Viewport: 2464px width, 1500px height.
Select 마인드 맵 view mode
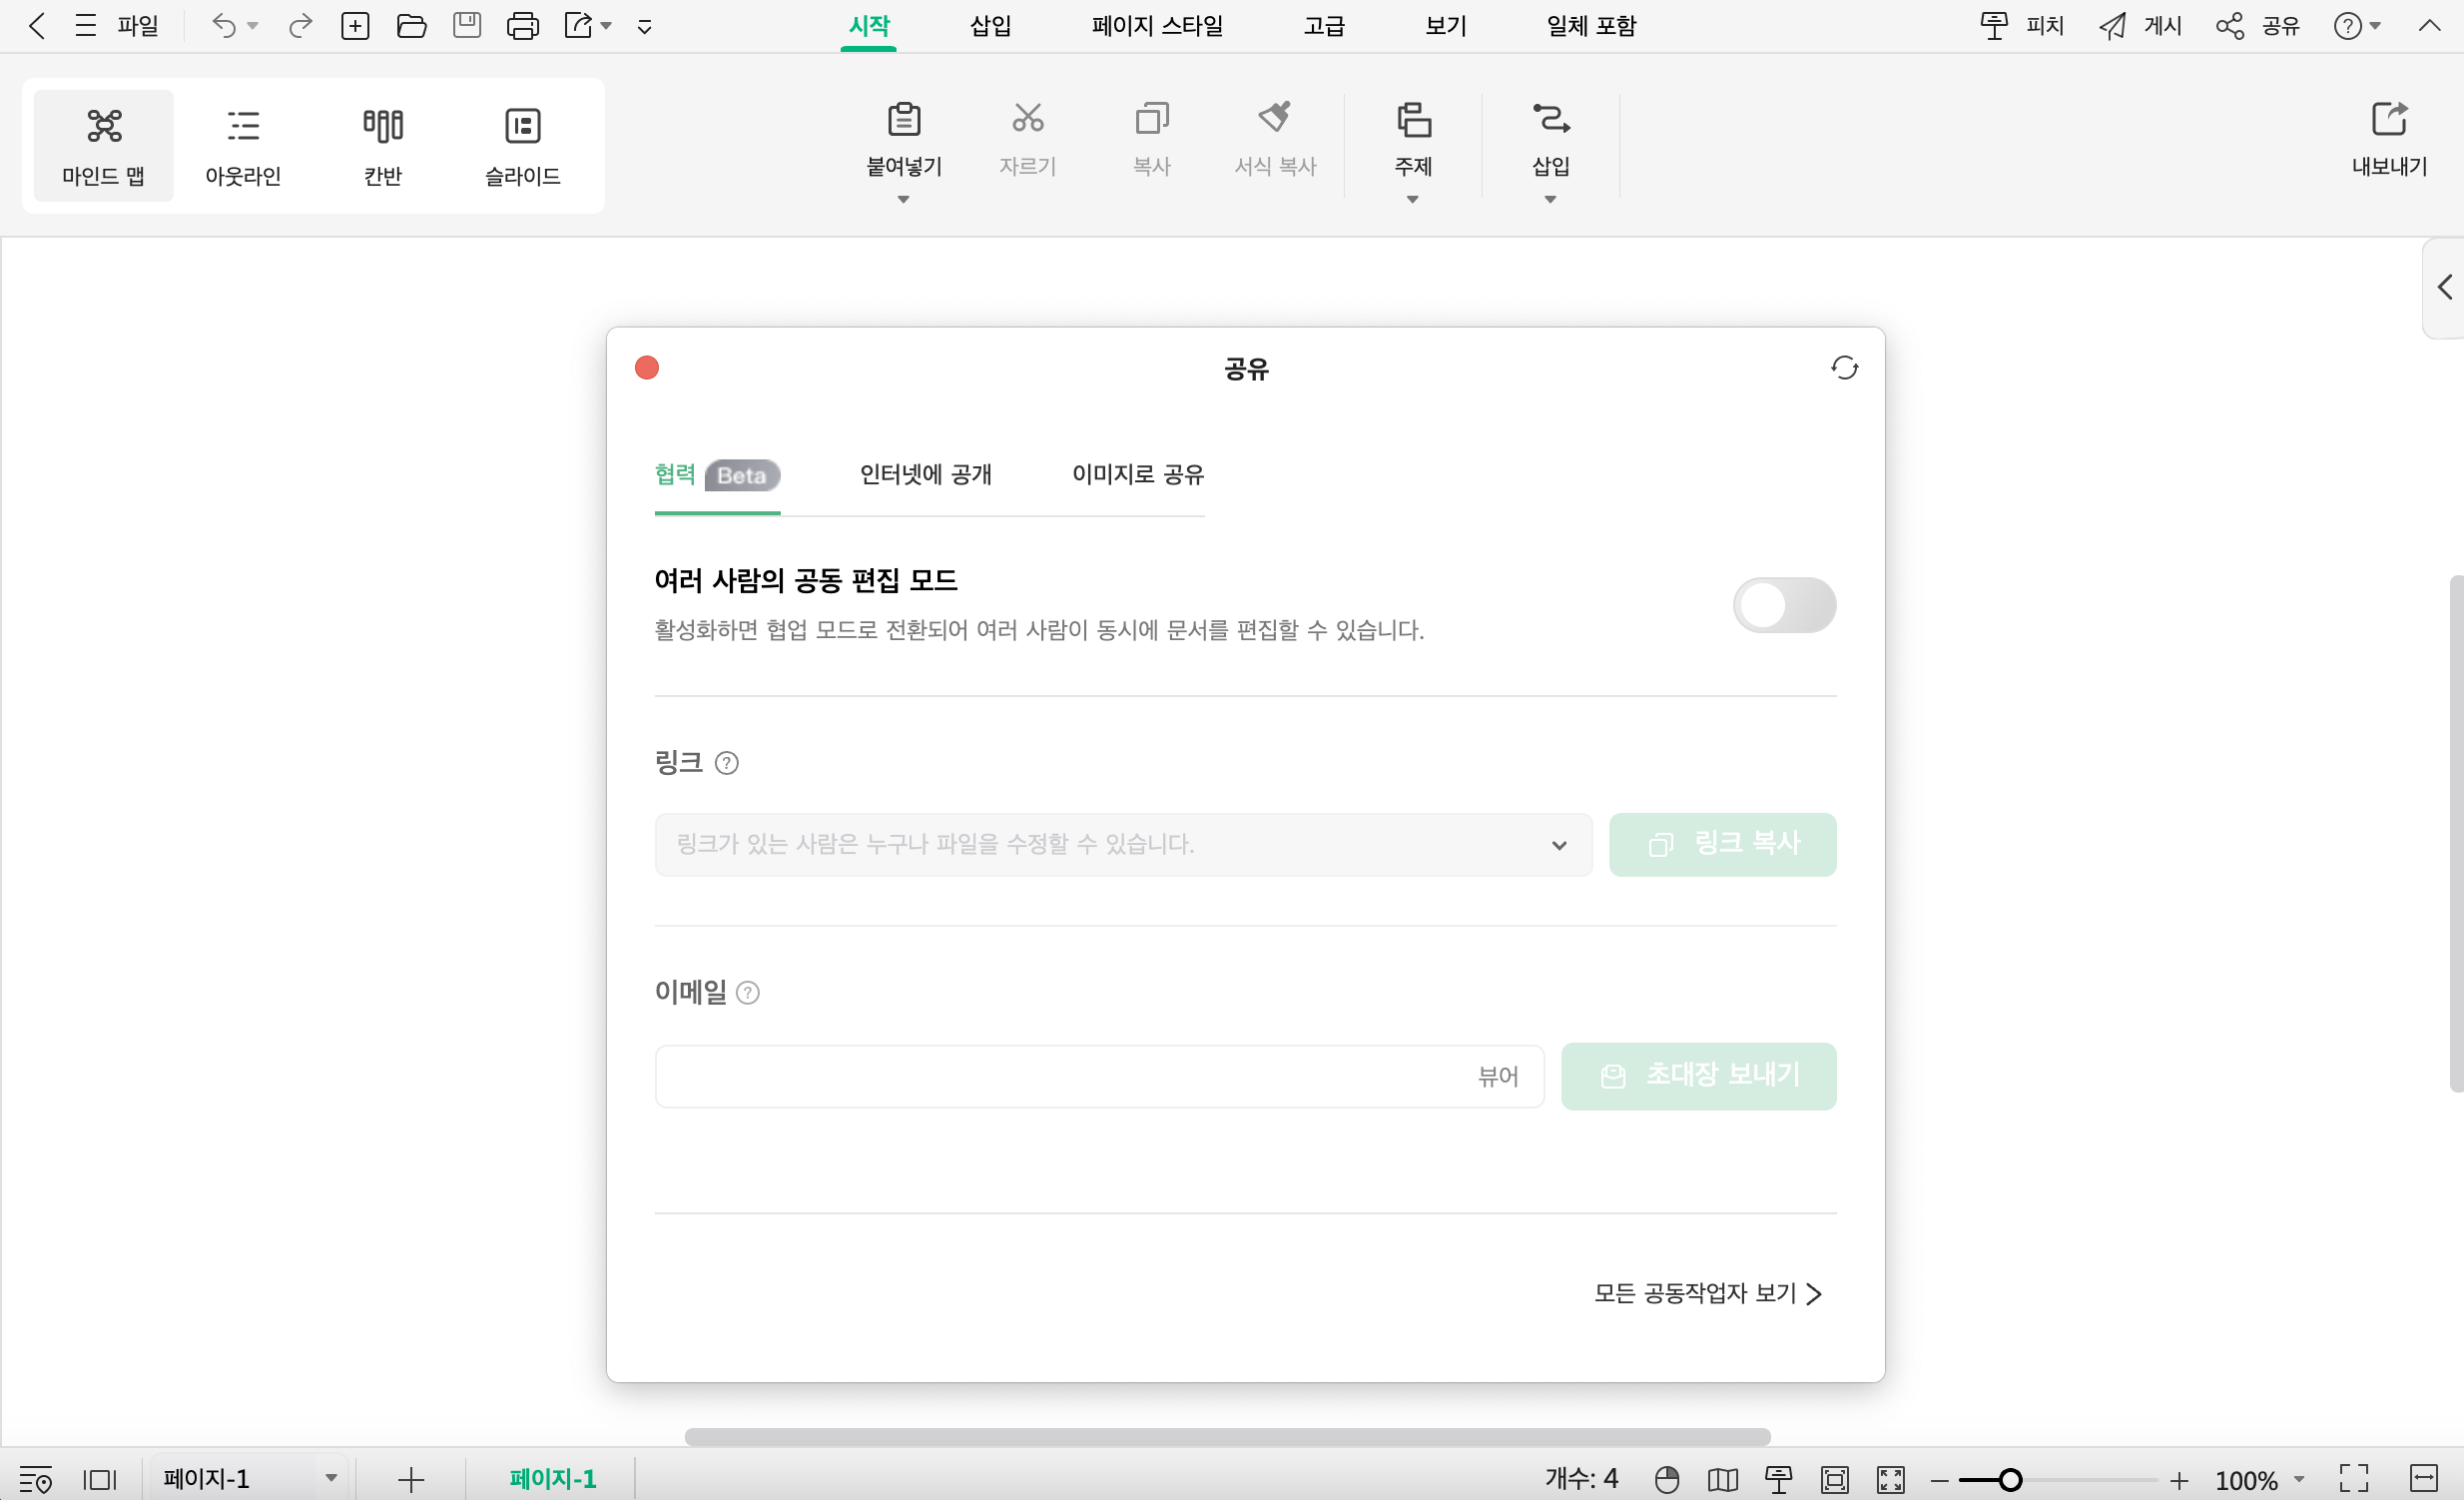tap(104, 146)
